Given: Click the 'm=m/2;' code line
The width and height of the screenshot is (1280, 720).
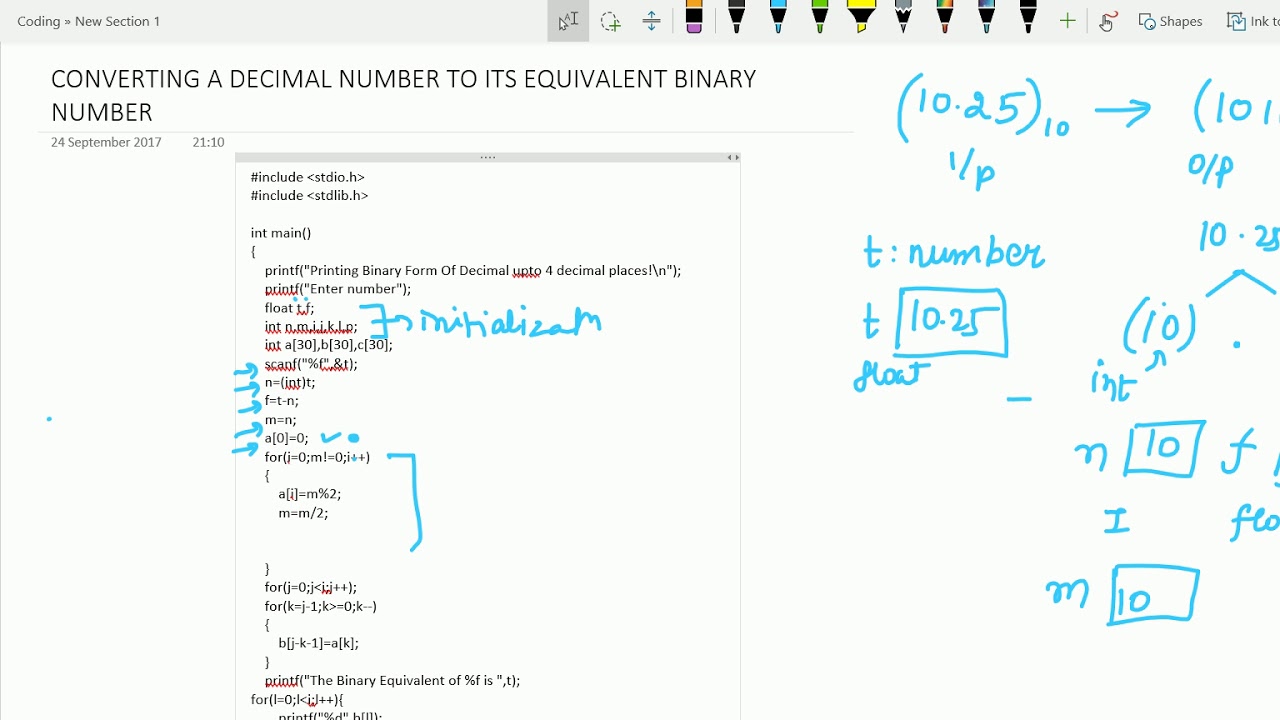Looking at the screenshot, I should coord(303,513).
